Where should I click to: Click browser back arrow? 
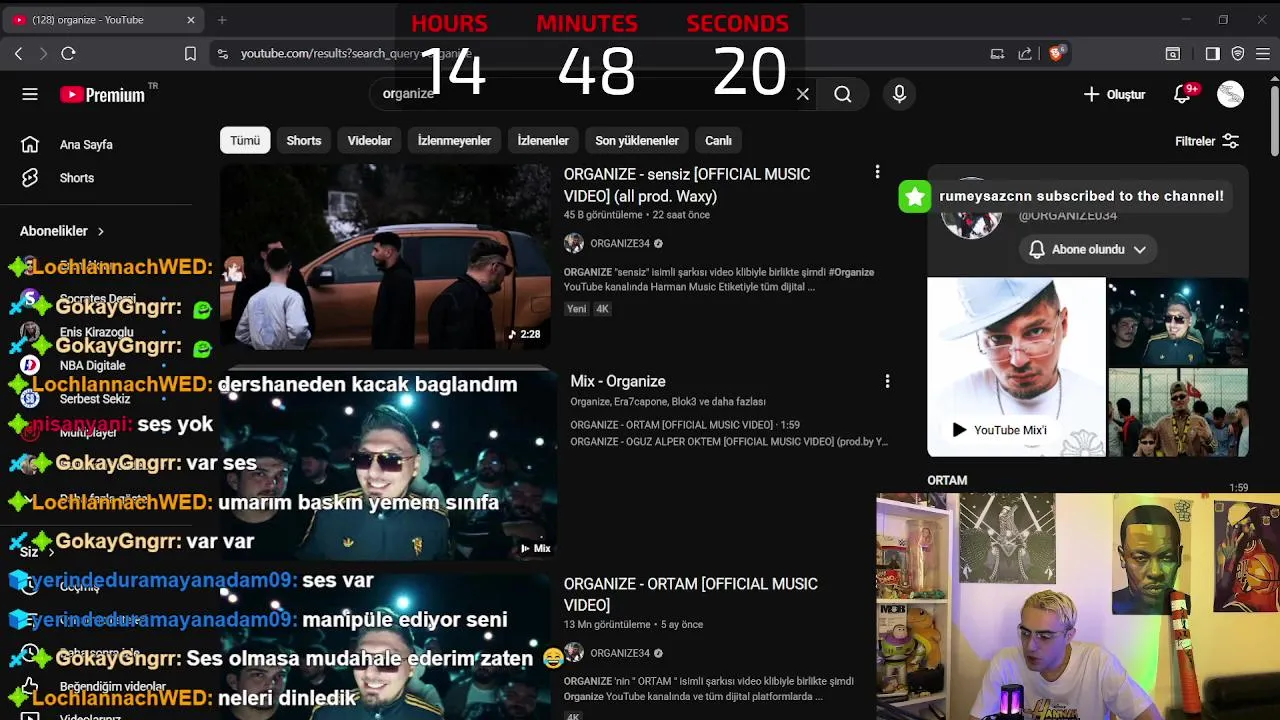[18, 53]
